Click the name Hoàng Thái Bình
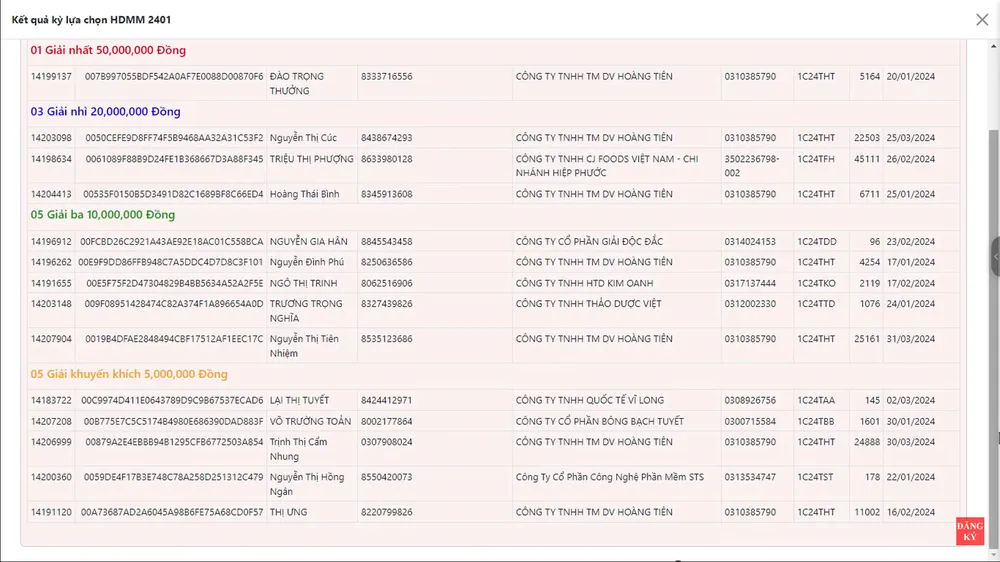This screenshot has width=1000, height=562. [304, 194]
